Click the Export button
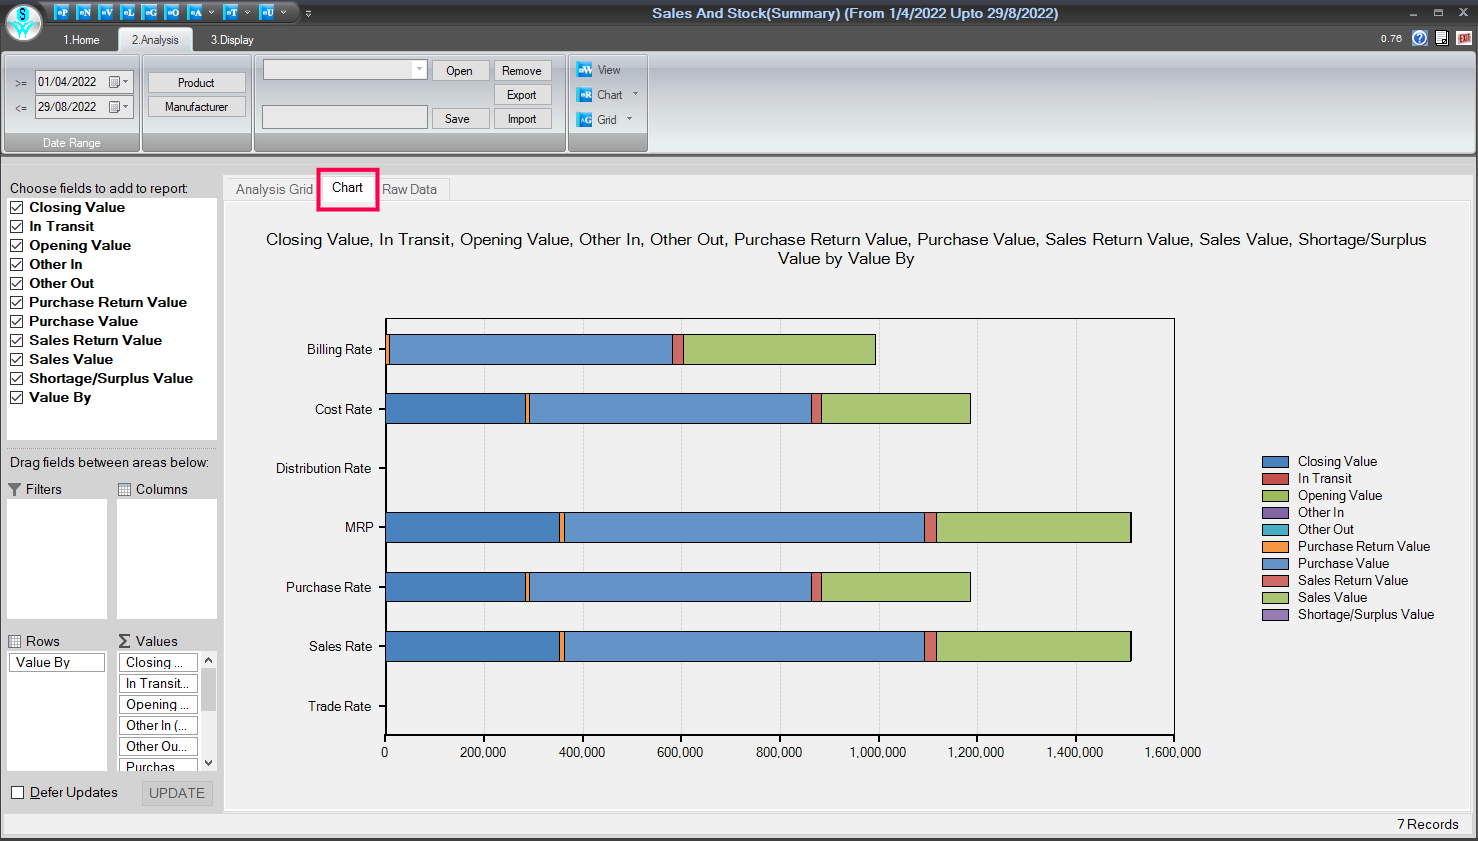 [x=522, y=95]
